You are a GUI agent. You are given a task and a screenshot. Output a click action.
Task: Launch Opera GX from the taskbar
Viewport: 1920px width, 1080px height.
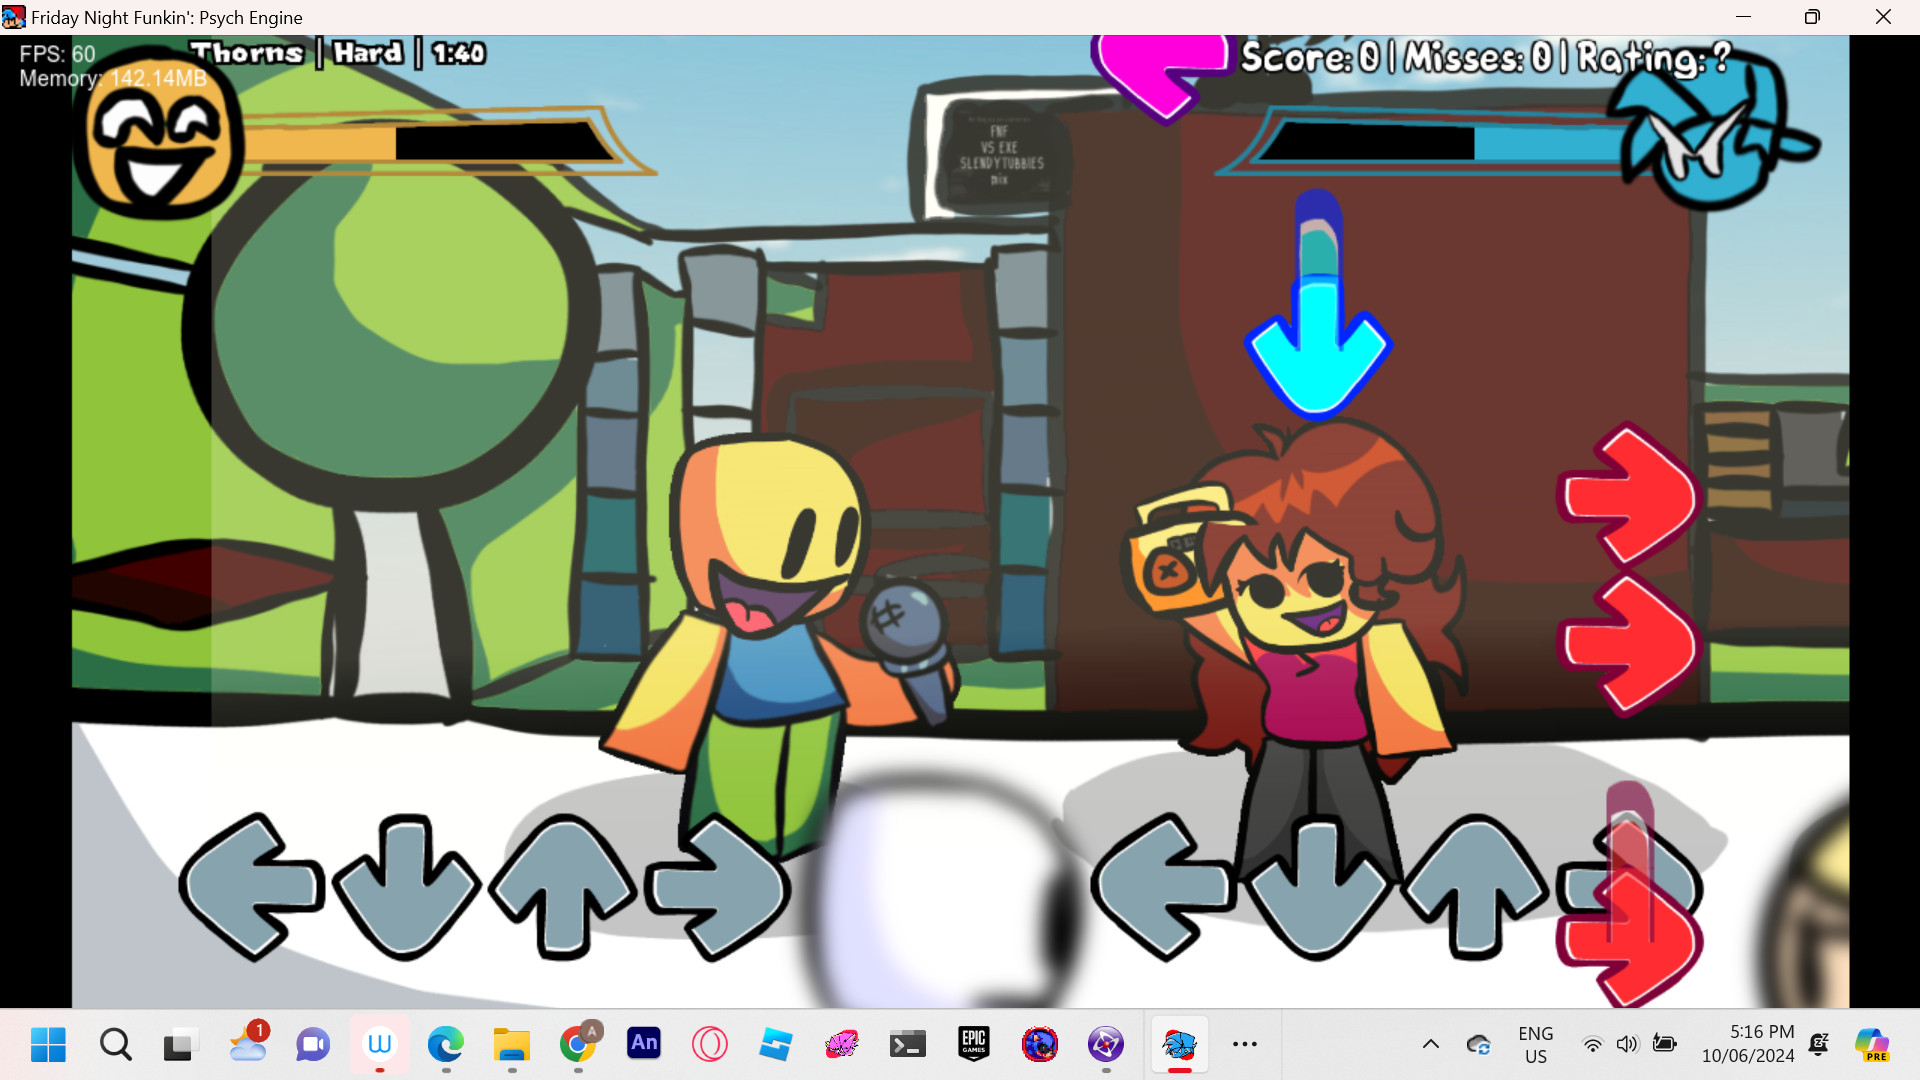(710, 1044)
